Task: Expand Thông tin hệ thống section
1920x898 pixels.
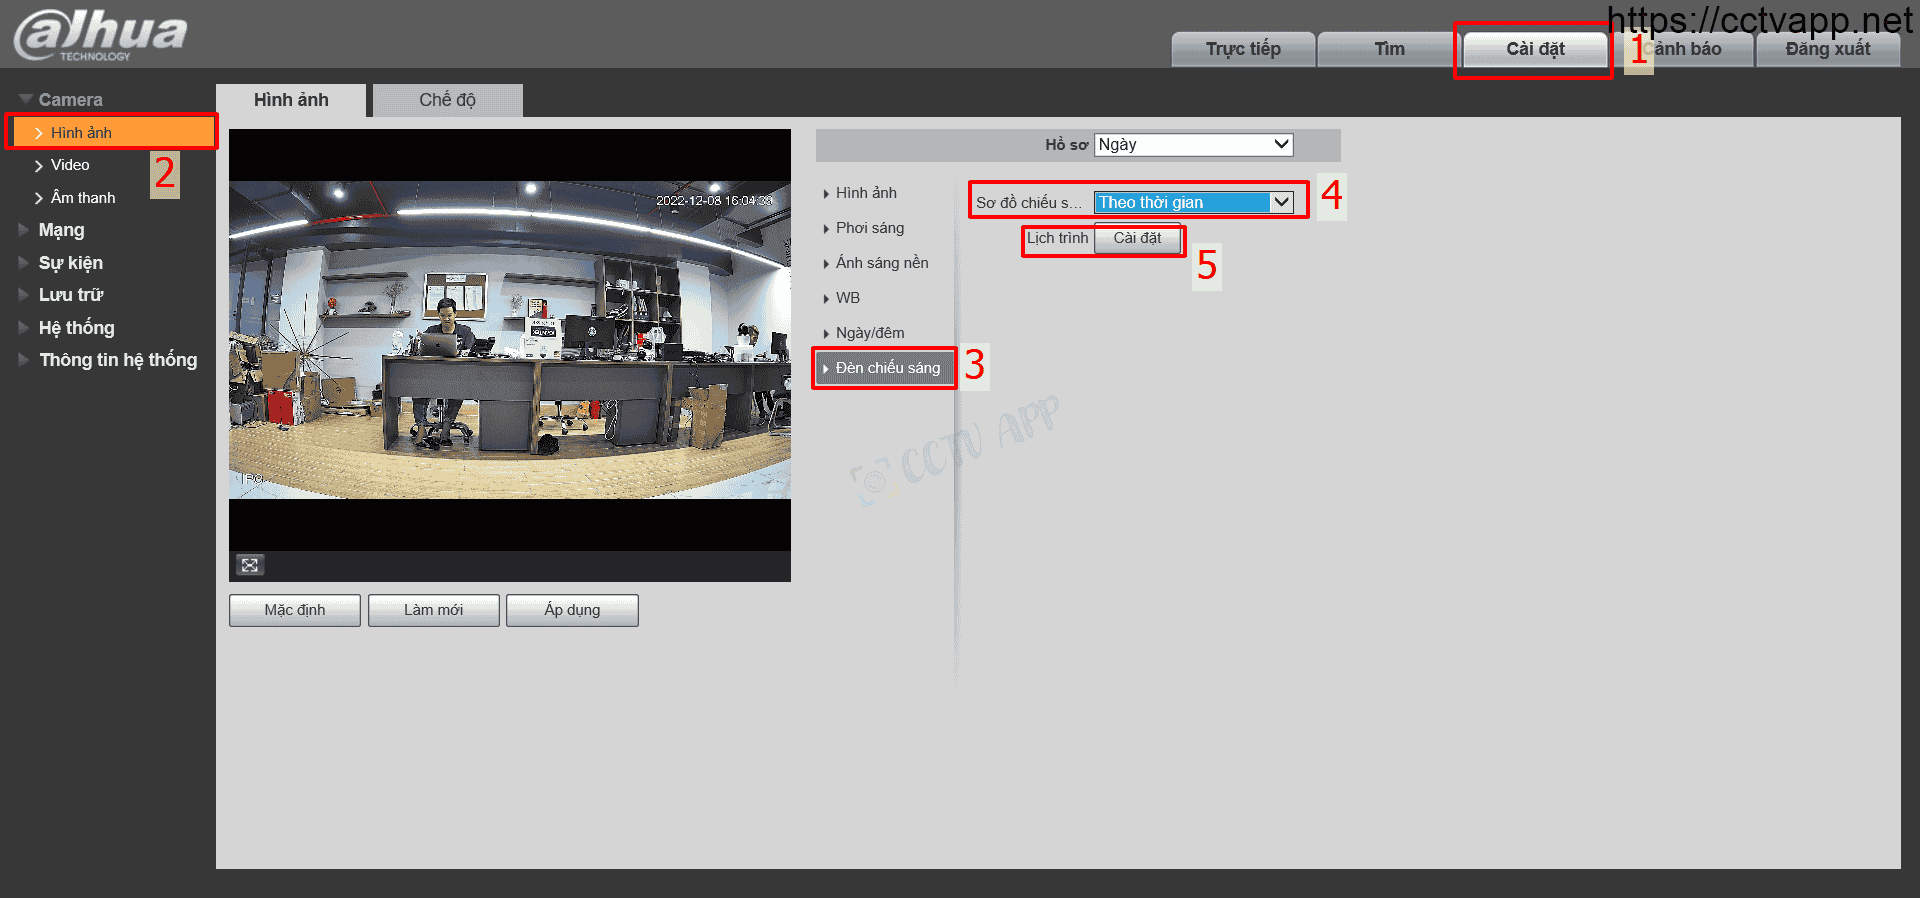Action: tap(117, 360)
